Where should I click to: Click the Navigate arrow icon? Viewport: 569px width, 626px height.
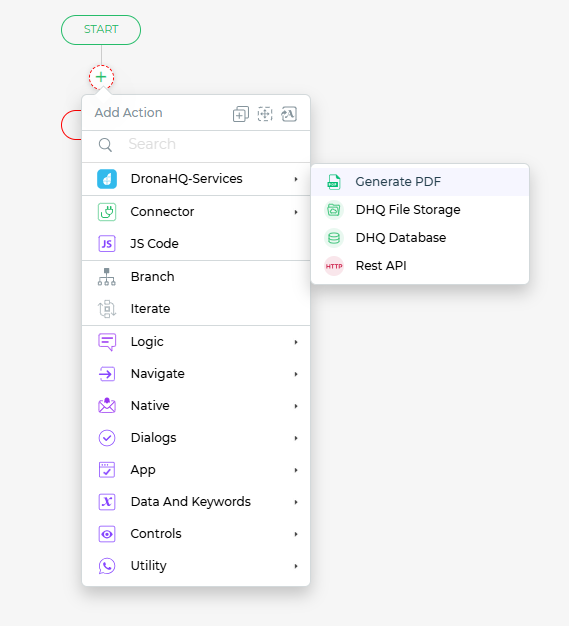[x=107, y=374]
